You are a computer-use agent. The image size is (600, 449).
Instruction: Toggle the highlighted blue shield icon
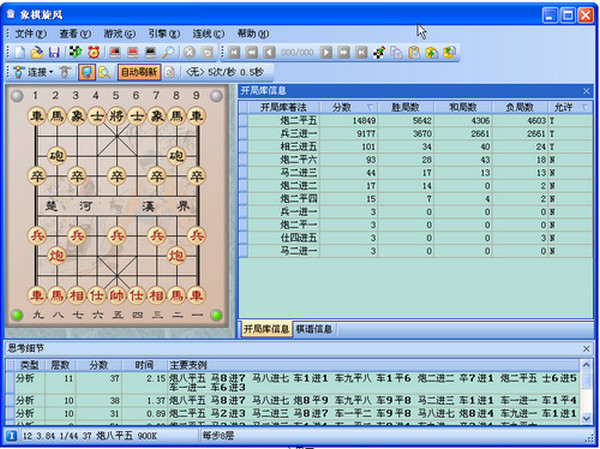click(x=87, y=72)
